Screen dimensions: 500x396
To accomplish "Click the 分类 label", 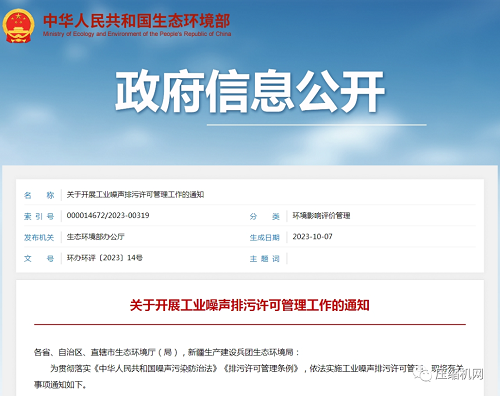I will coord(265,216).
